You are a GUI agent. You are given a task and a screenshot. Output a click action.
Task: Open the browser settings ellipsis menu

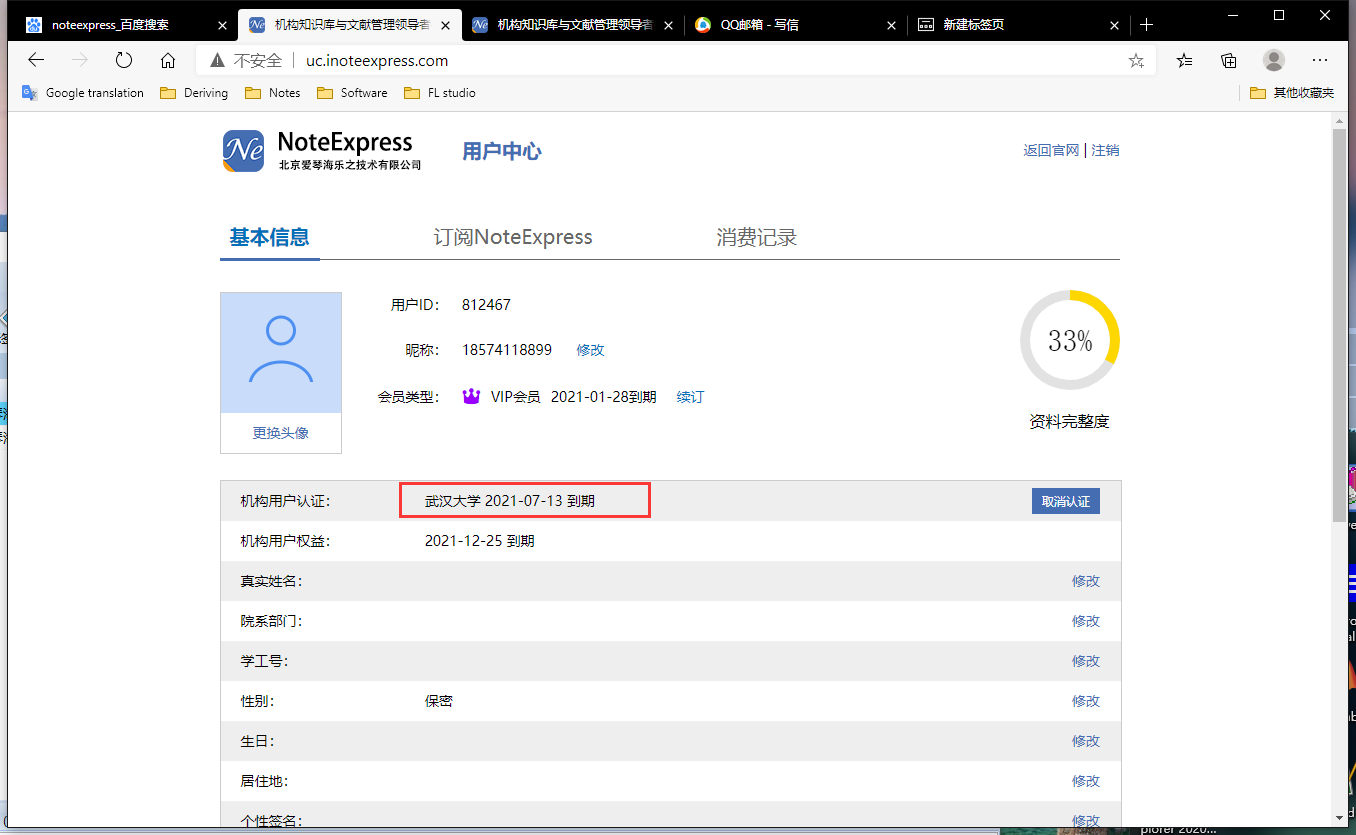coord(1319,60)
